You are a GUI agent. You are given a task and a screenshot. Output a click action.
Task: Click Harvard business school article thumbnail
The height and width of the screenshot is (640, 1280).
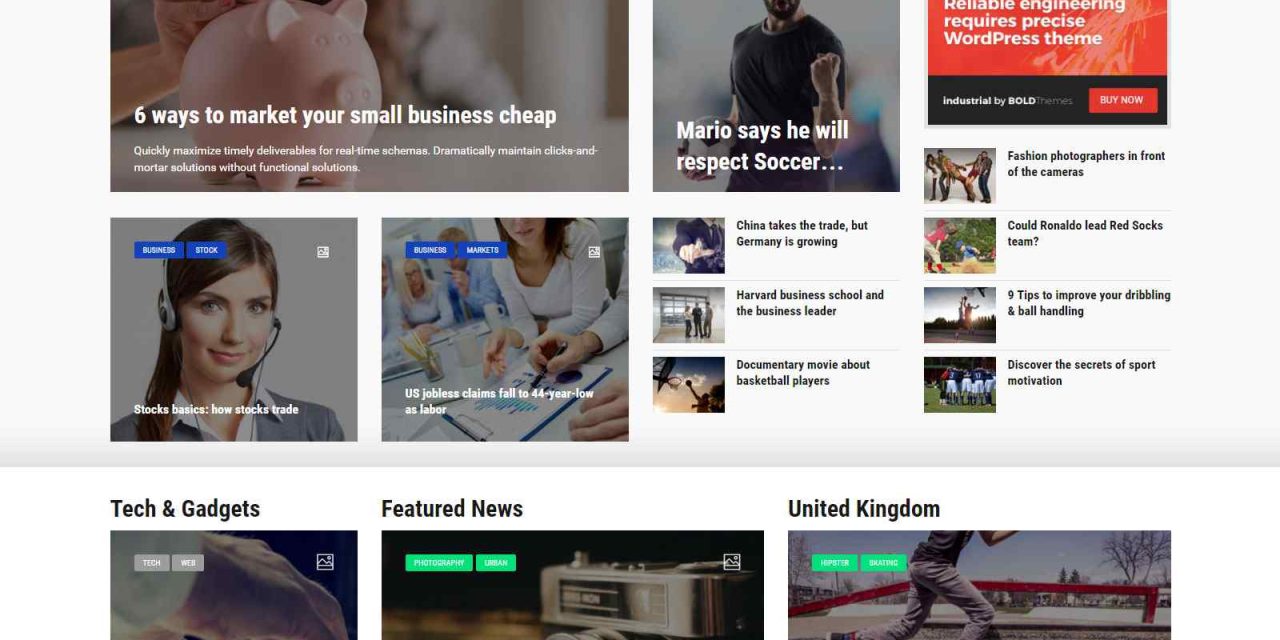tap(689, 315)
